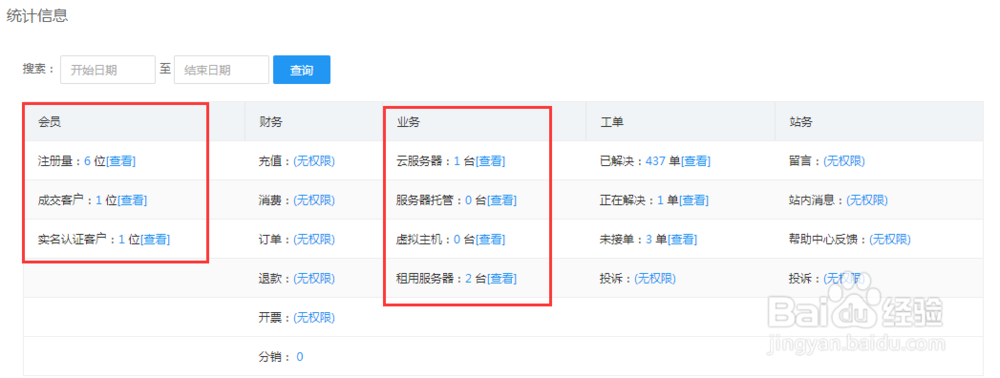Click the 2 in 租用服务器 row

(468, 279)
